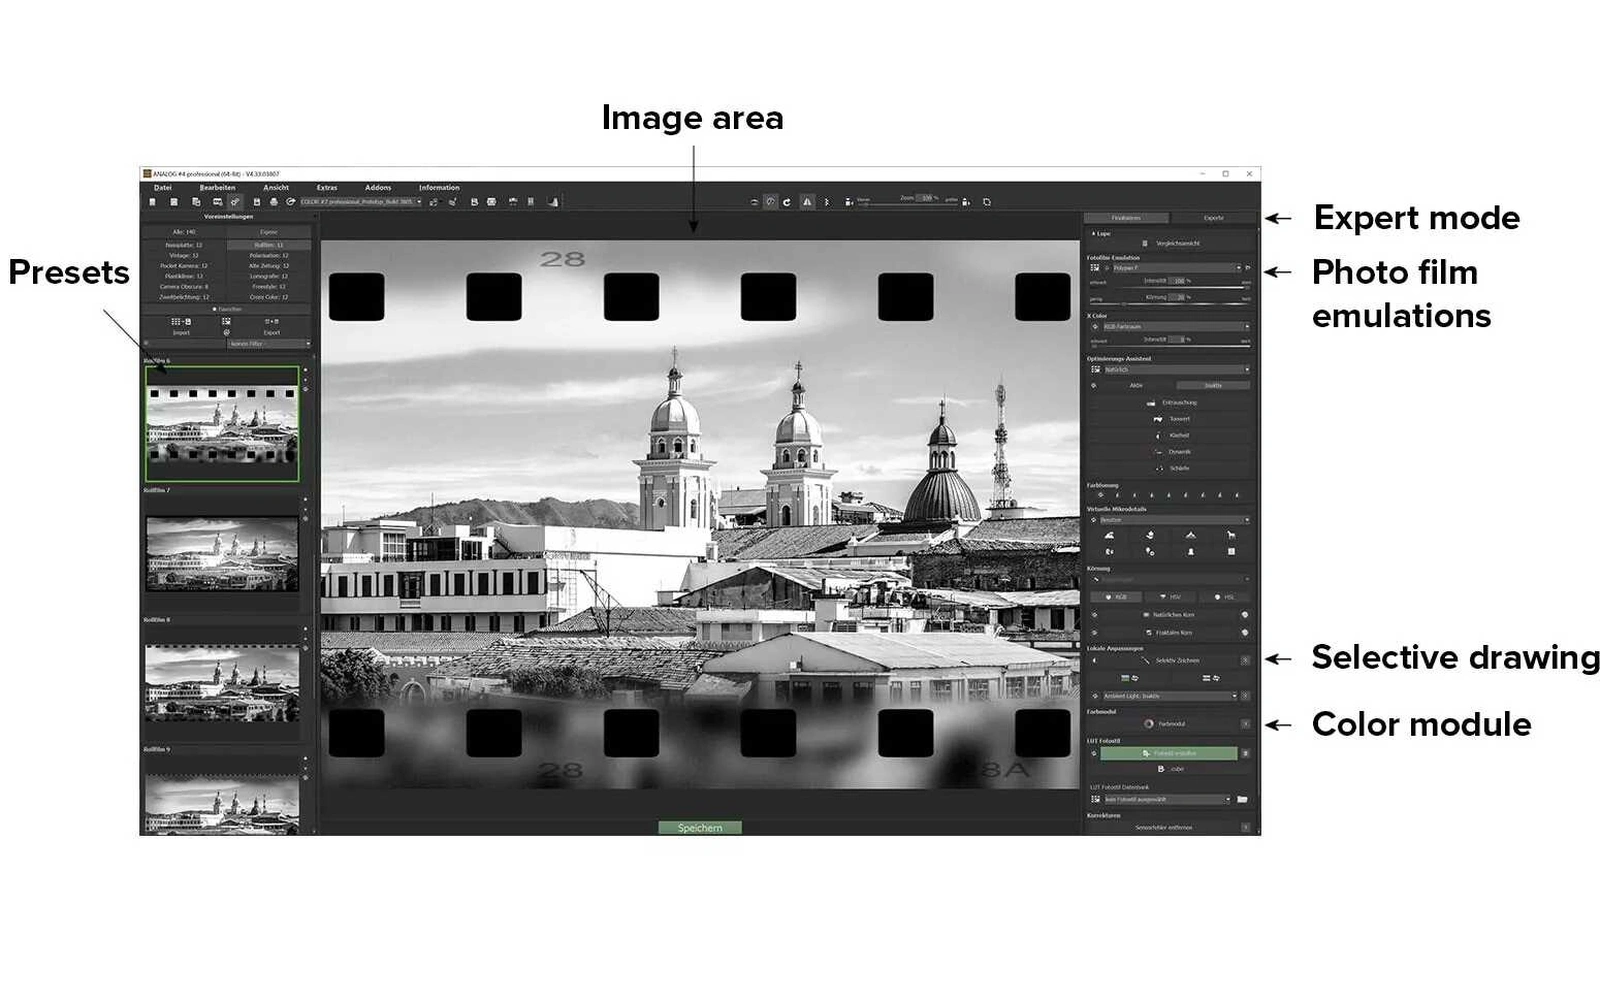This screenshot has height=1000, width=1600.
Task: Switch to the Experte tab in right panel
Action: click(x=1213, y=218)
